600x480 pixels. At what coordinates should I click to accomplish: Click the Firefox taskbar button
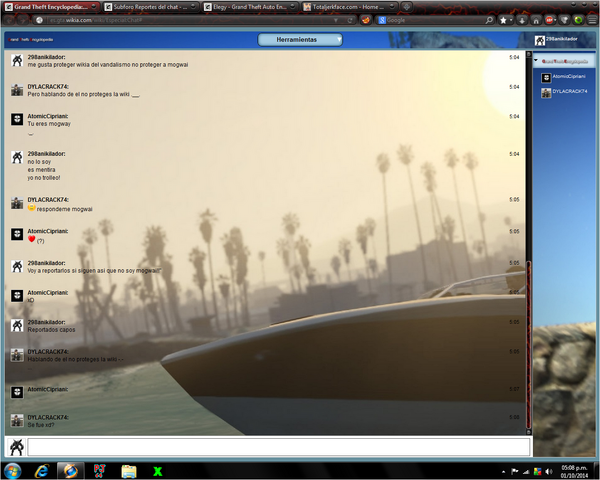click(x=70, y=471)
